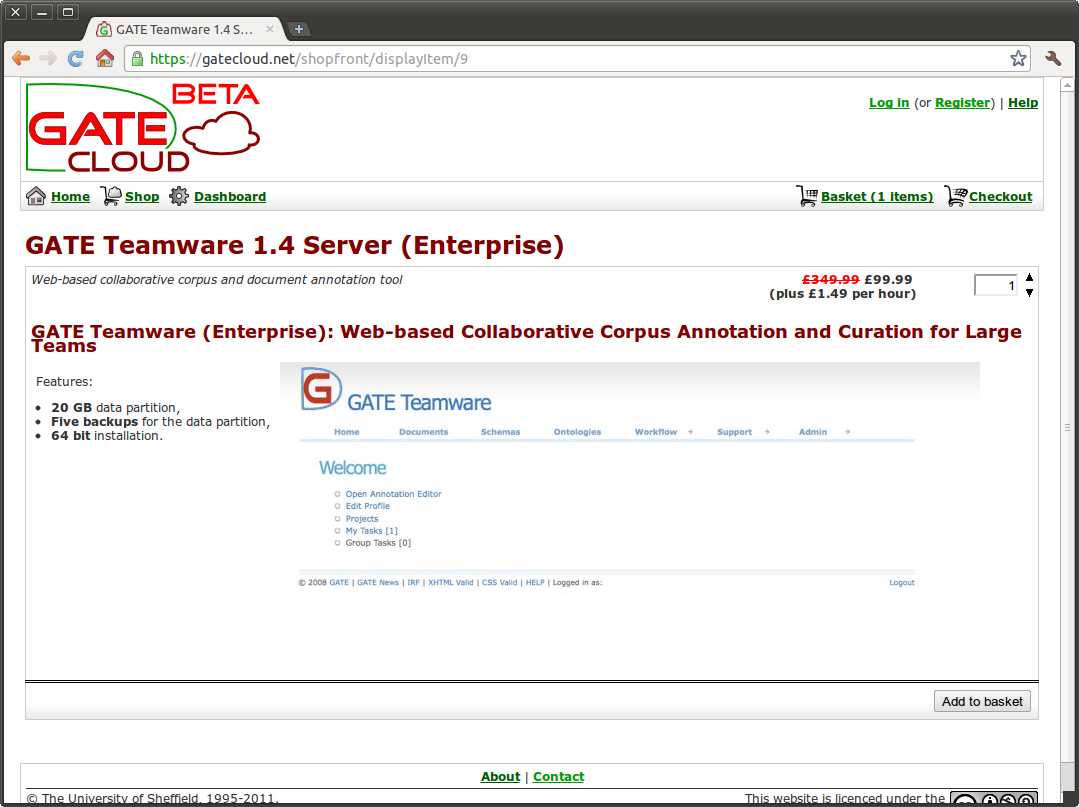Increase quantity with the up arrow
Screen dimensions: 1079x807
pos(1029,277)
